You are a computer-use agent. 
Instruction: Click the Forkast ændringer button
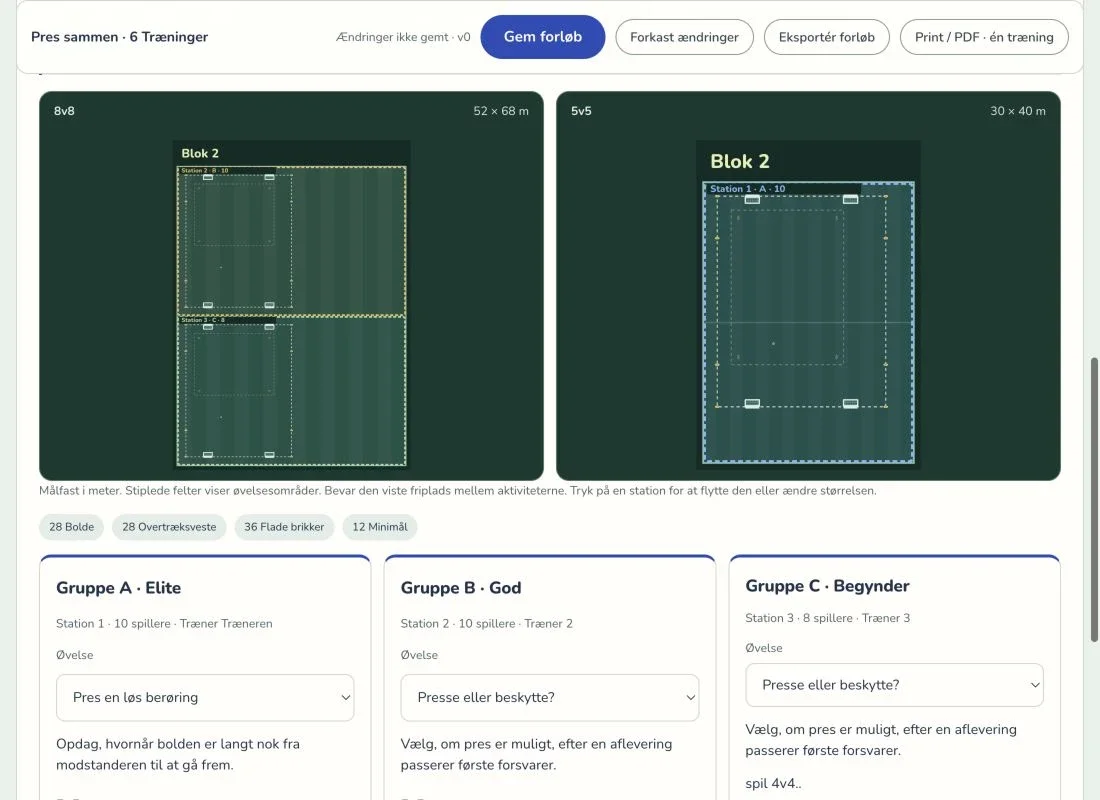coord(684,36)
